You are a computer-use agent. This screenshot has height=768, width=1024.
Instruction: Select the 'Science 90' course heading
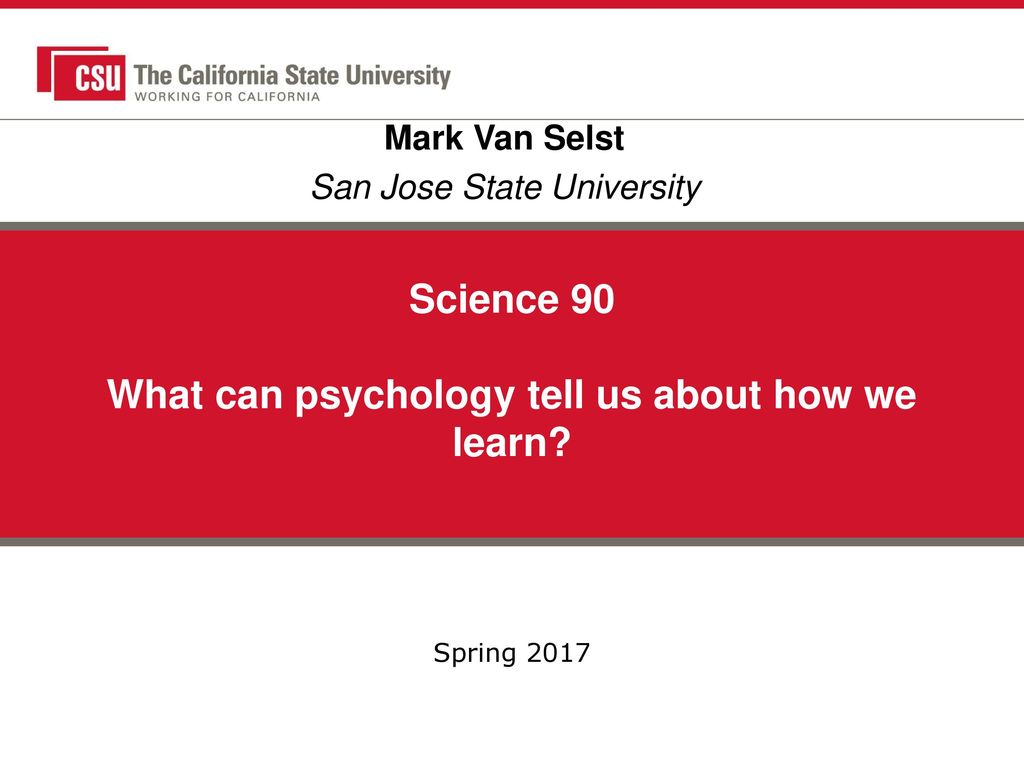(x=511, y=299)
